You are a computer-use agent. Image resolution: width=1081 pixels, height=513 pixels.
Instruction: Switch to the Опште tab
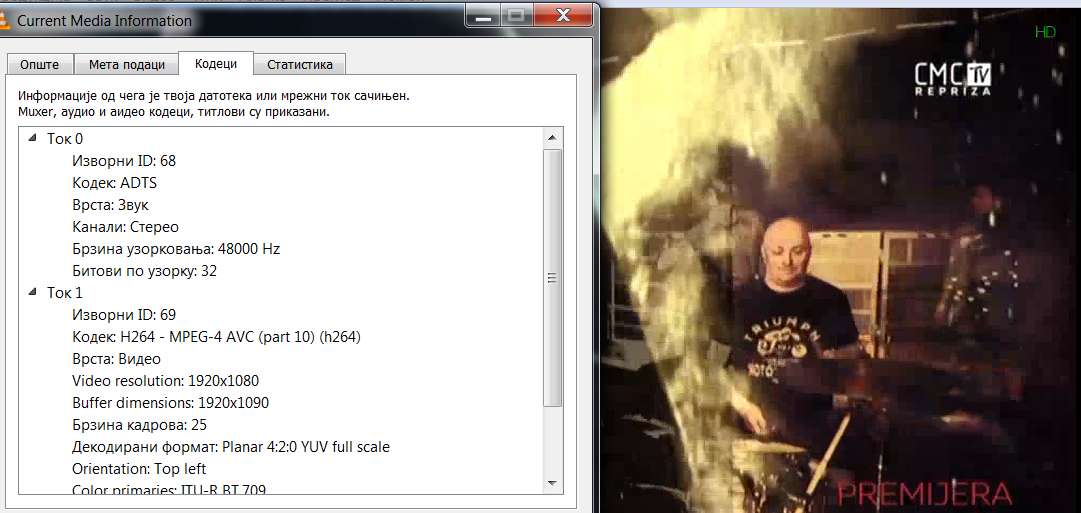[40, 65]
